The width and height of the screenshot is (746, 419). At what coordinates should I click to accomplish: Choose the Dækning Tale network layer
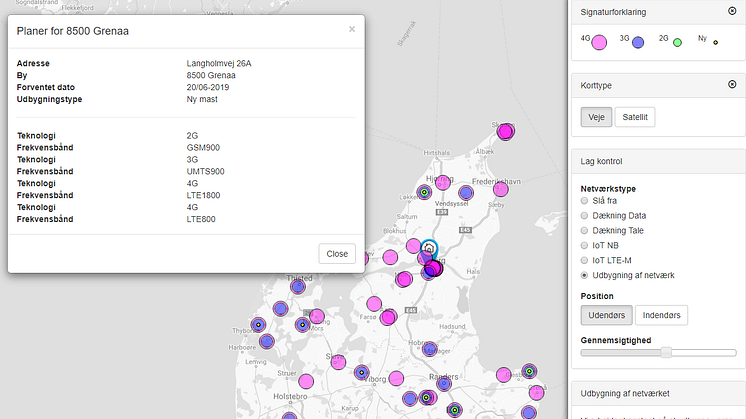click(586, 230)
